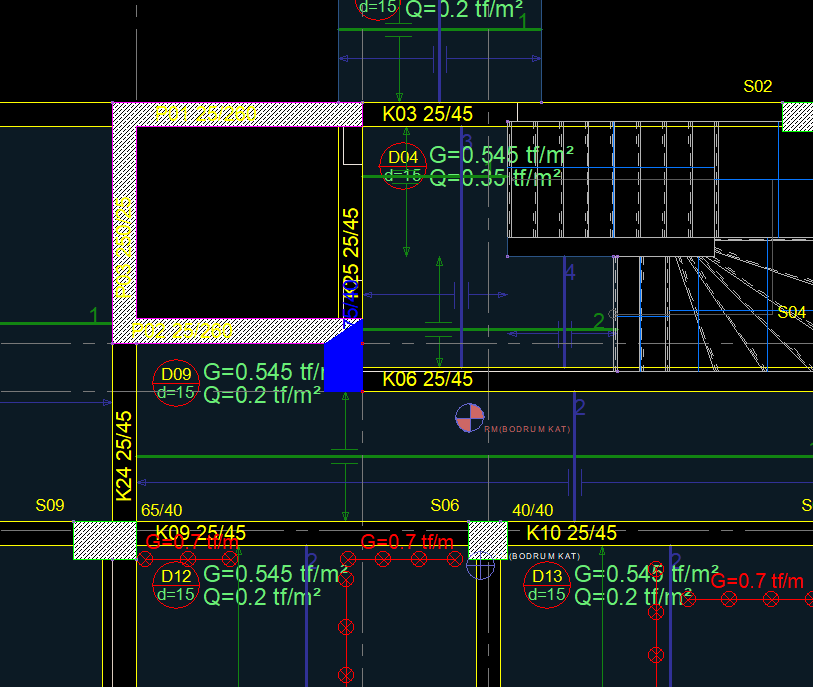
Task: Select the solid blue filled polygon
Action: click(342, 362)
